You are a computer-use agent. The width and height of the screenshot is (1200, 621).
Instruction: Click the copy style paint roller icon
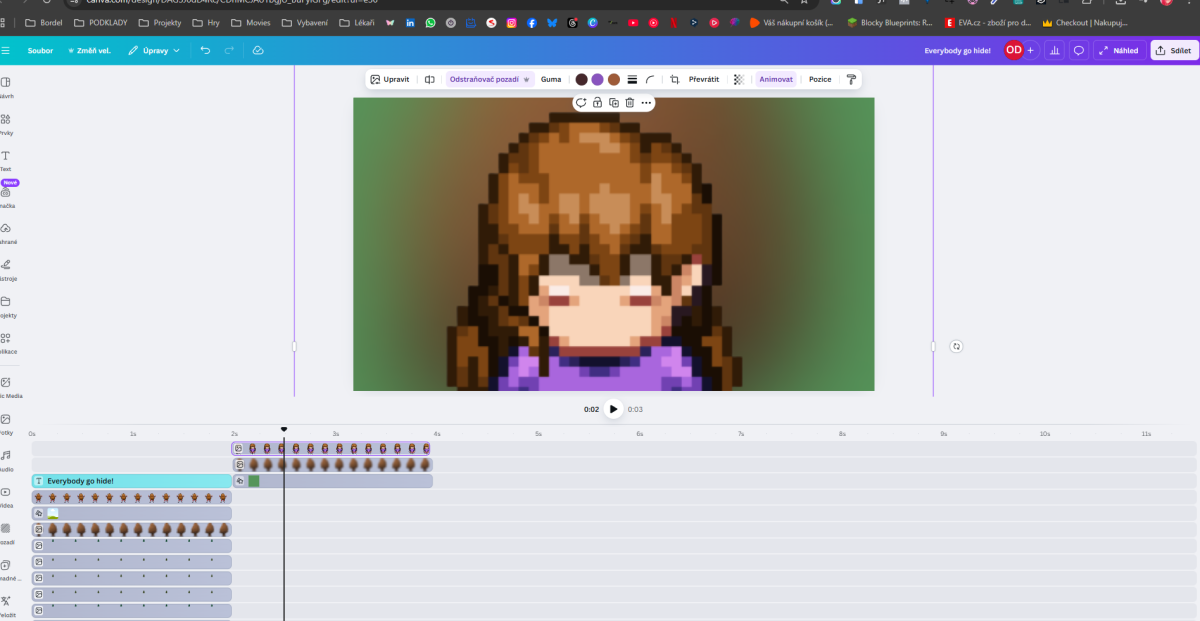pos(851,79)
